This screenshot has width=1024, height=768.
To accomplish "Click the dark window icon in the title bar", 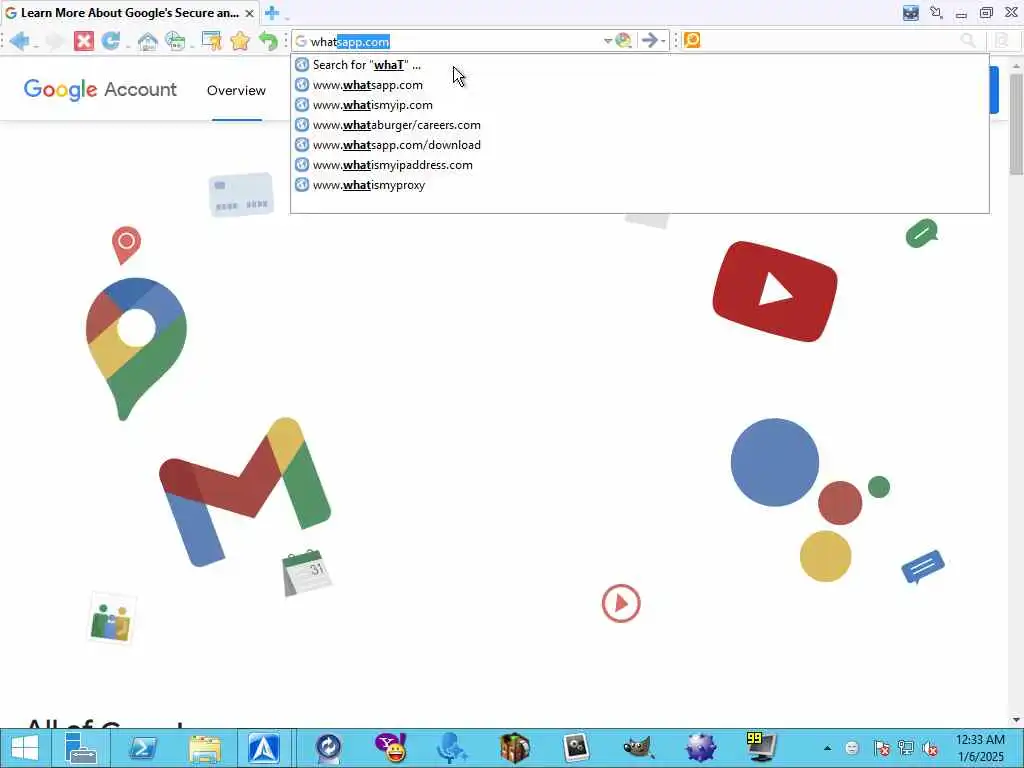I will tap(911, 13).
